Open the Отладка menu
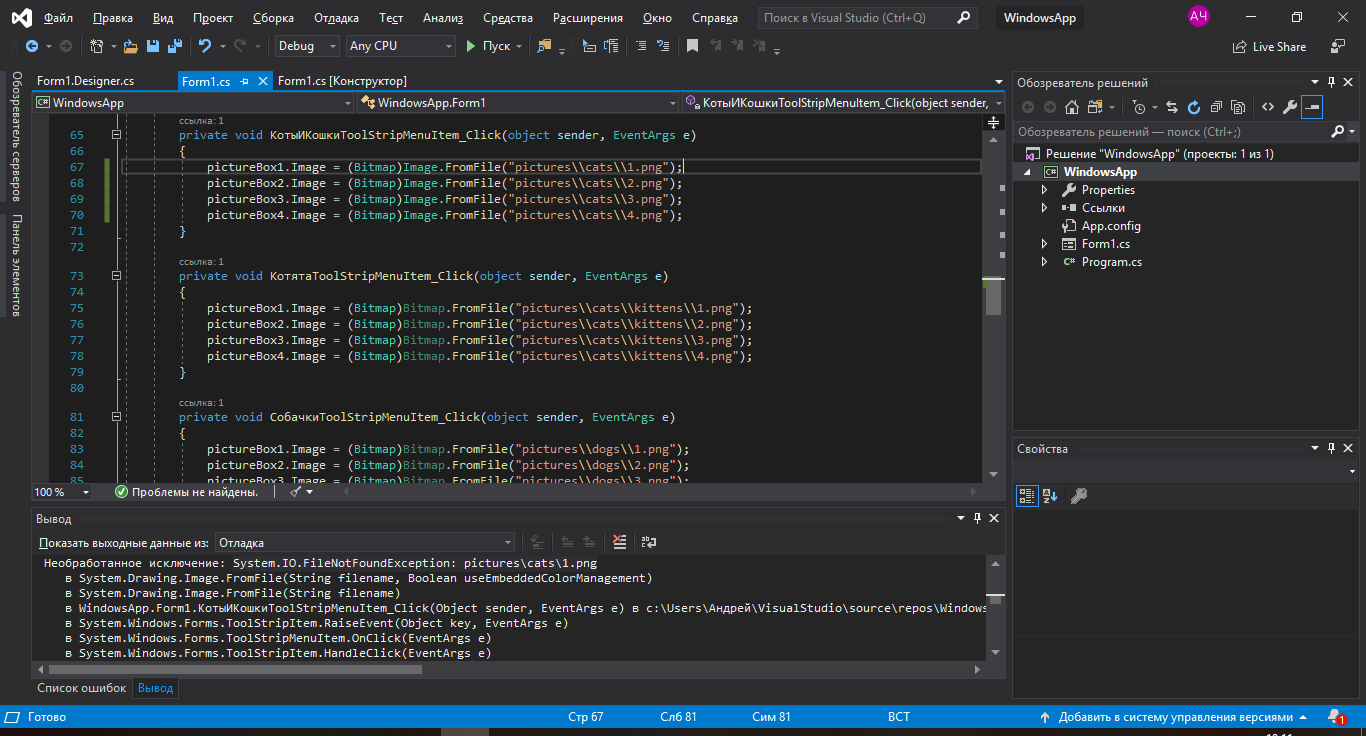This screenshot has width=1366, height=736. 336,18
